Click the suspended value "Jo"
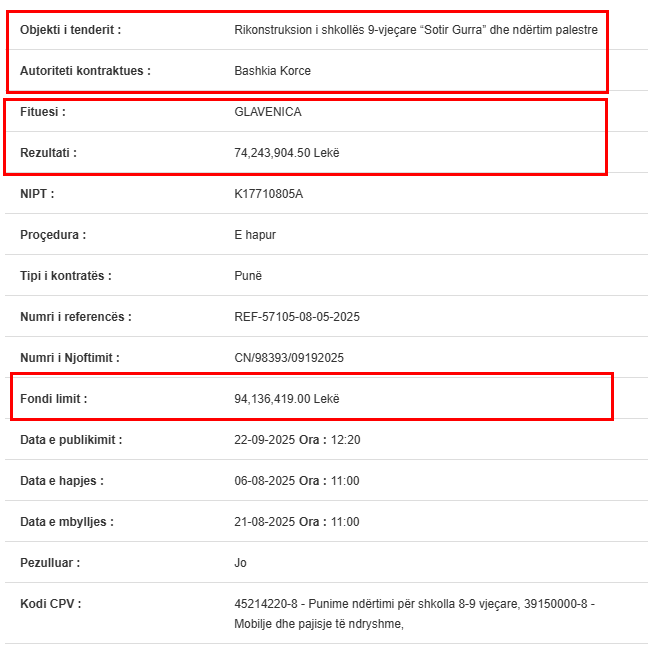 (x=240, y=563)
